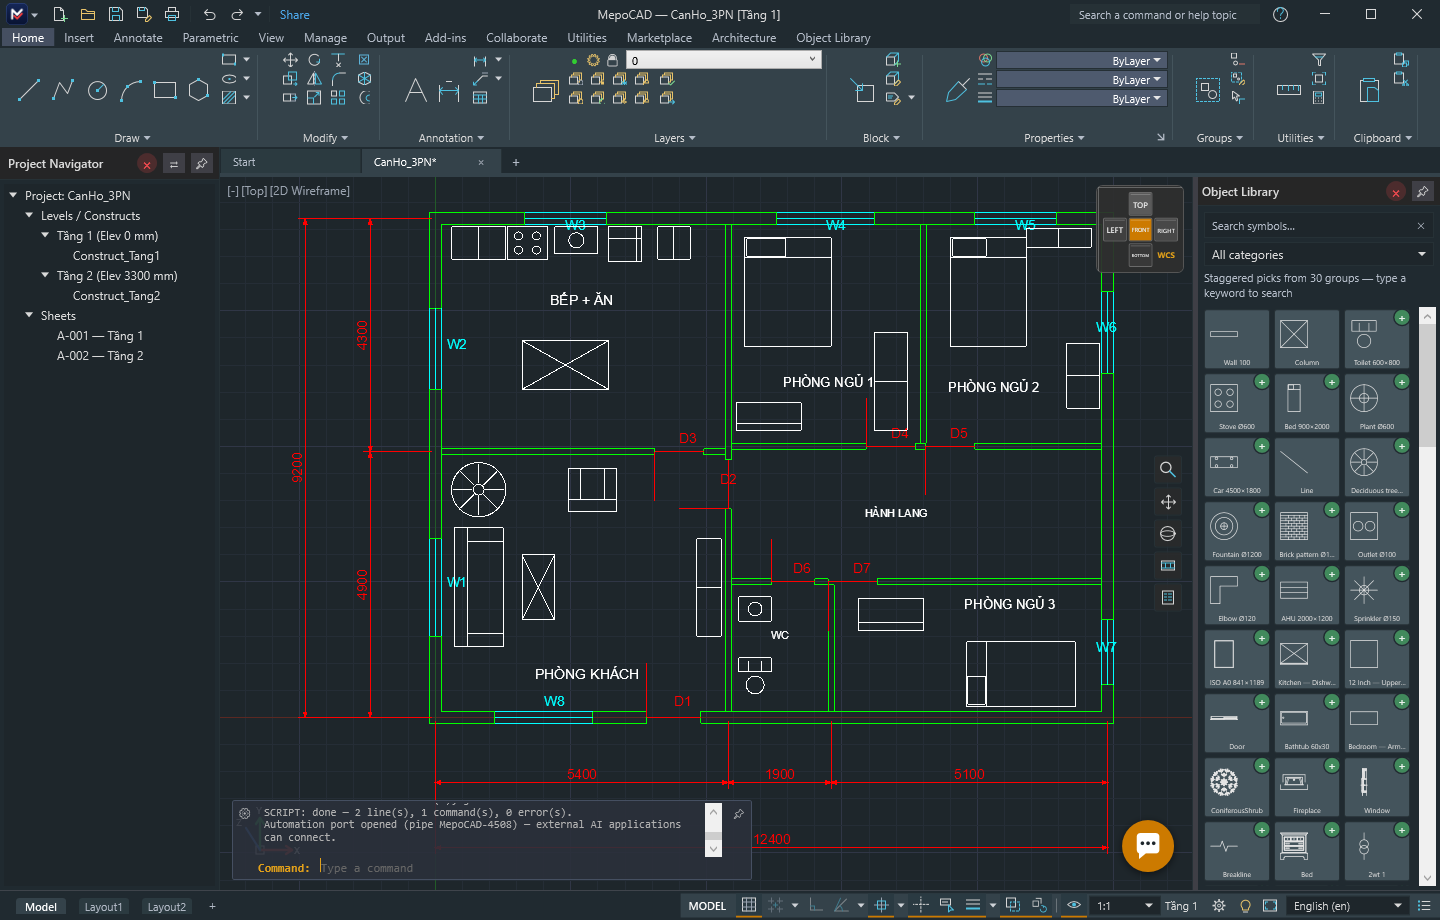Click the Pan navigation icon
Image resolution: width=1440 pixels, height=920 pixels.
[1167, 502]
